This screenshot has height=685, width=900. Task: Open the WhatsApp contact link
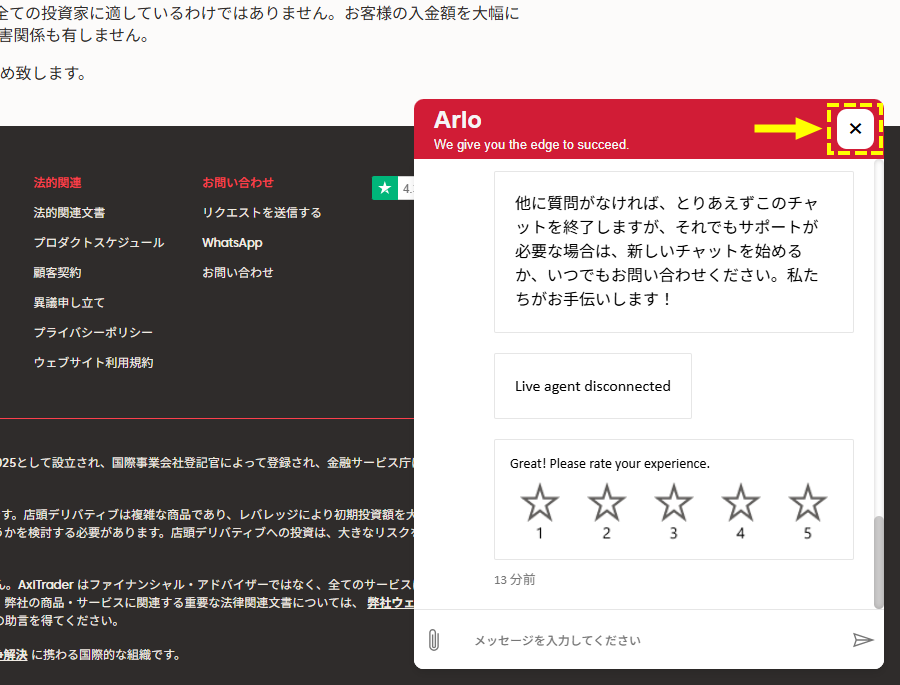click(232, 243)
